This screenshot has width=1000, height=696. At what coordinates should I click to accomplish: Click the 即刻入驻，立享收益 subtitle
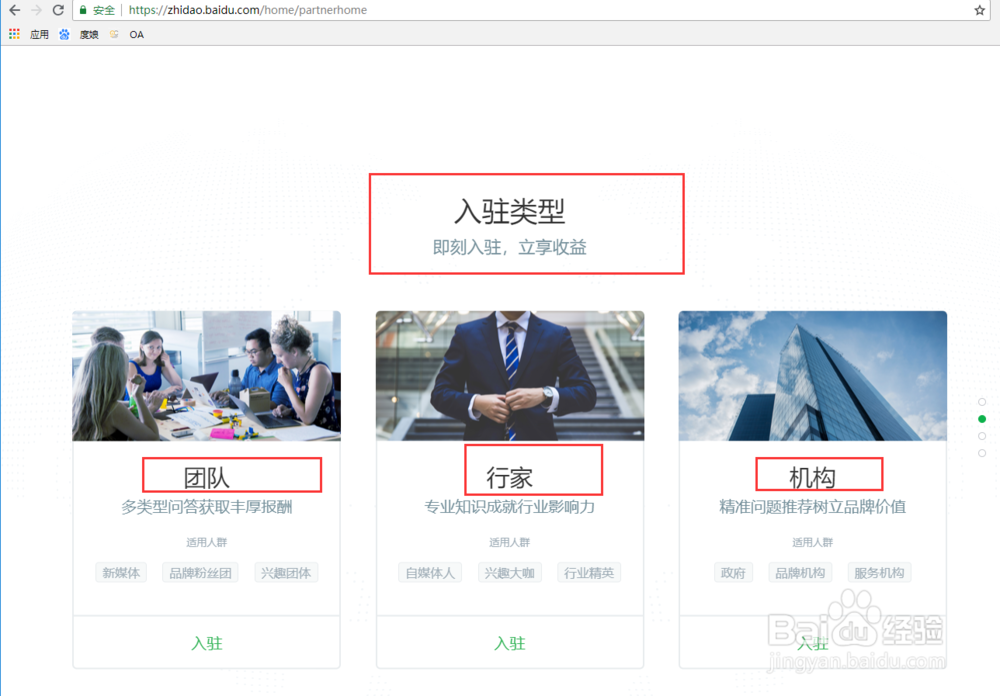(x=510, y=248)
